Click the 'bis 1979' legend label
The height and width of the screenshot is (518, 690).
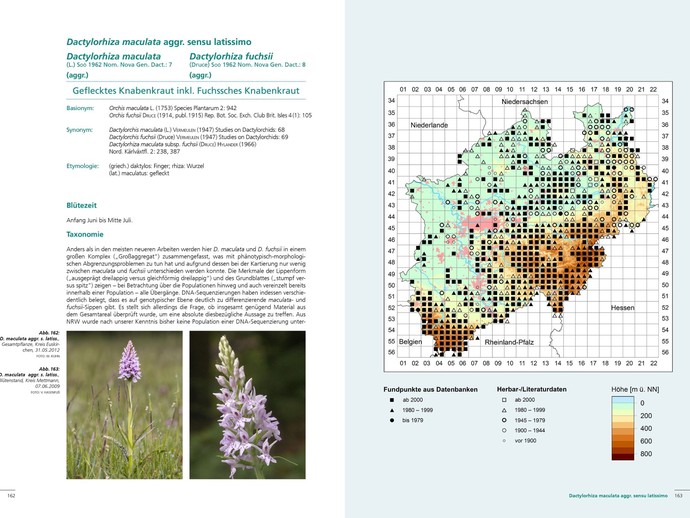[413, 420]
